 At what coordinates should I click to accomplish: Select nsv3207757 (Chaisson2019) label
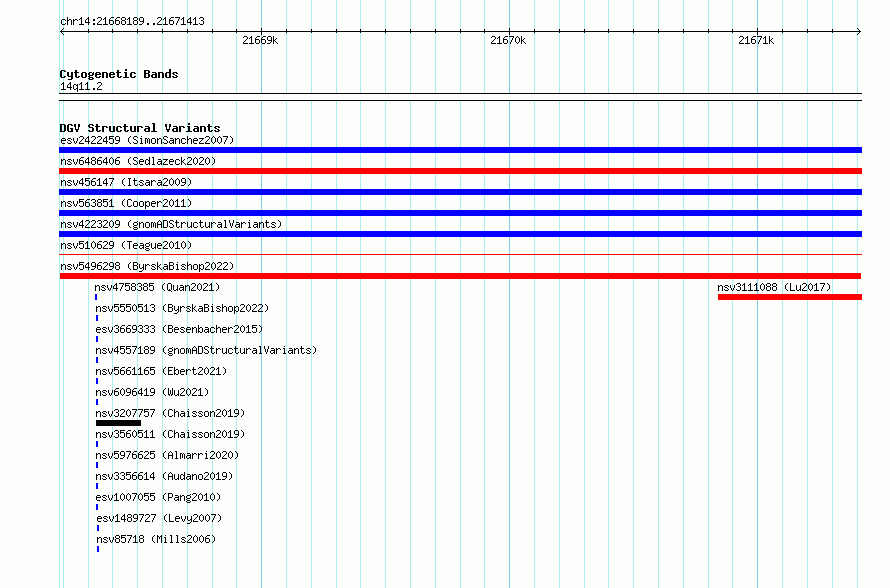click(170, 413)
